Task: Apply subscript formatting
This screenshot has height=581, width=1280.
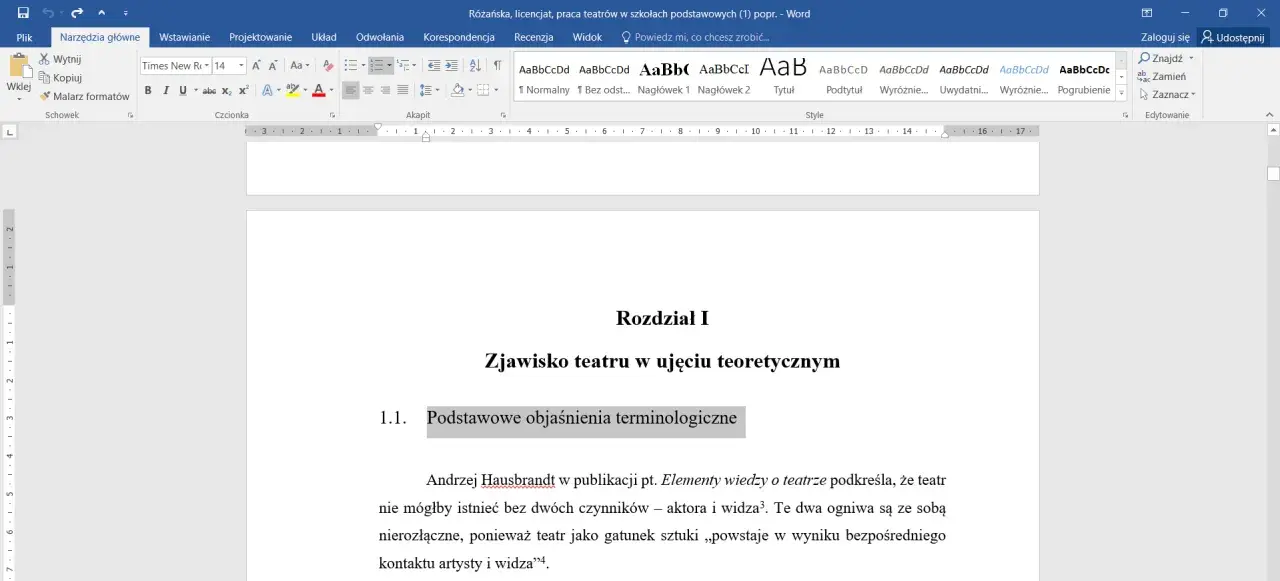Action: (227, 90)
